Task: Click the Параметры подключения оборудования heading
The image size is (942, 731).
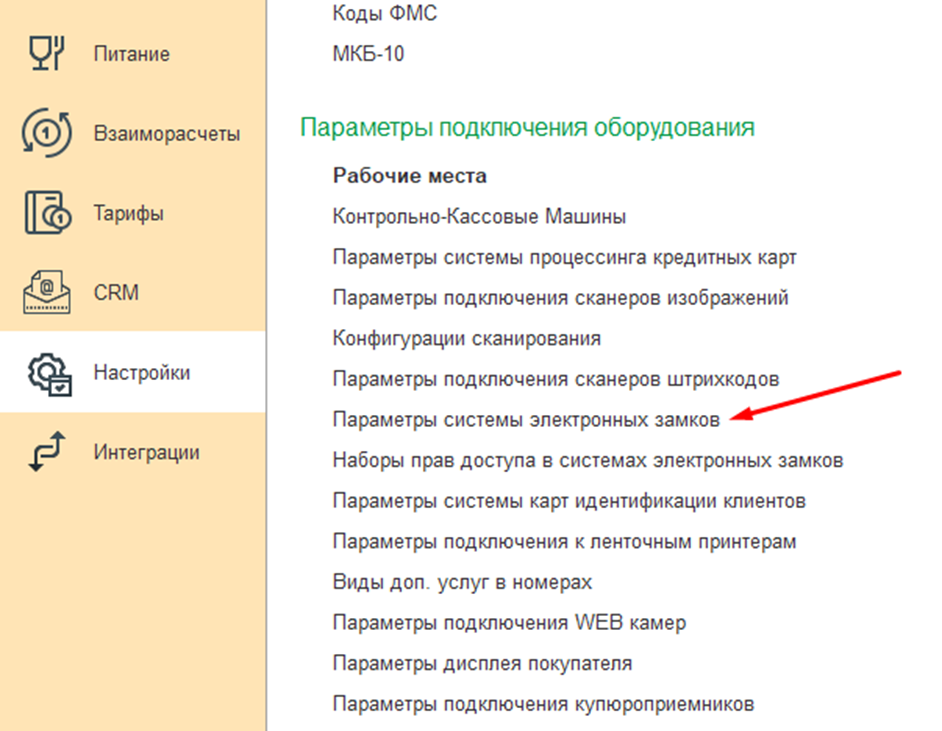Action: click(x=527, y=127)
